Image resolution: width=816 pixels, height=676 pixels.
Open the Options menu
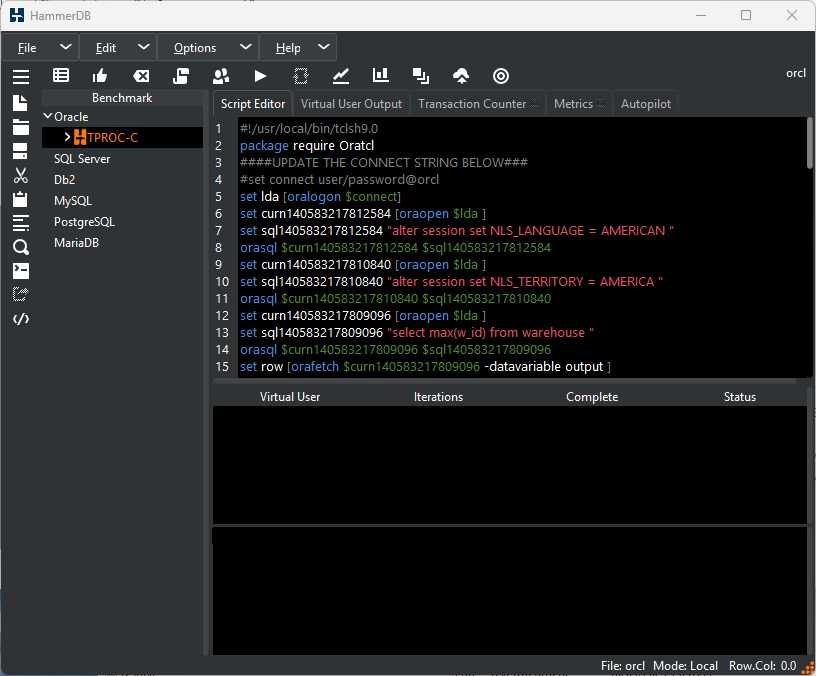click(x=195, y=48)
